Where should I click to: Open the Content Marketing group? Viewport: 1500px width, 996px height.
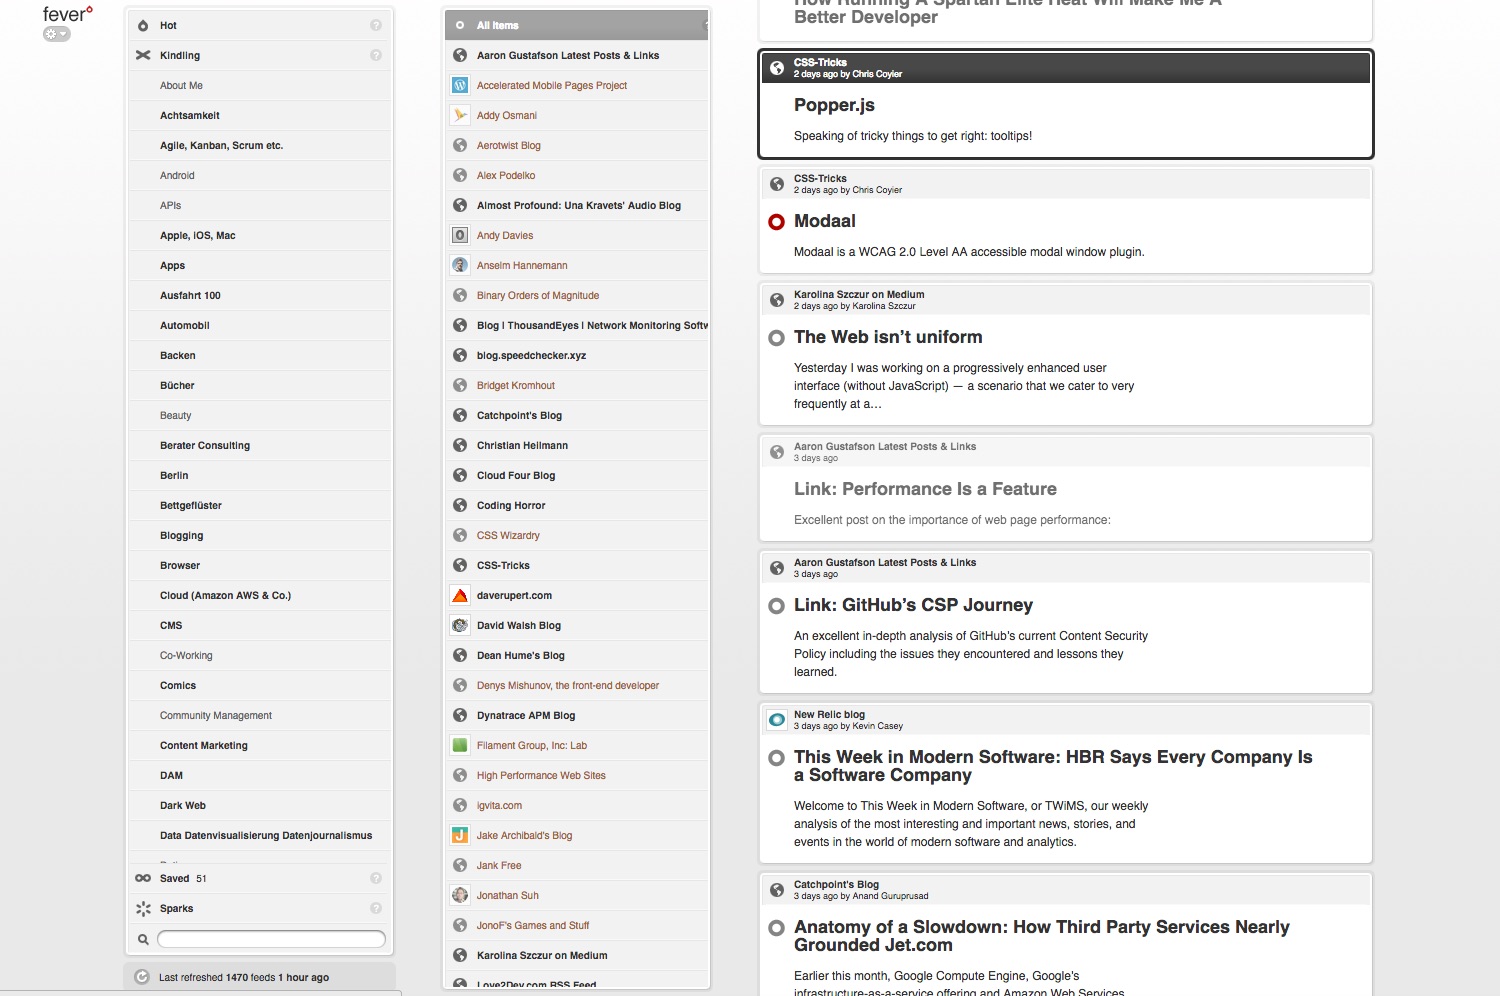pos(260,745)
